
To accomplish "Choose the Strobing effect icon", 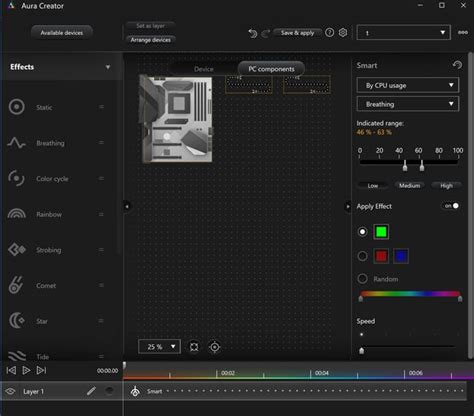I will [x=17, y=249].
